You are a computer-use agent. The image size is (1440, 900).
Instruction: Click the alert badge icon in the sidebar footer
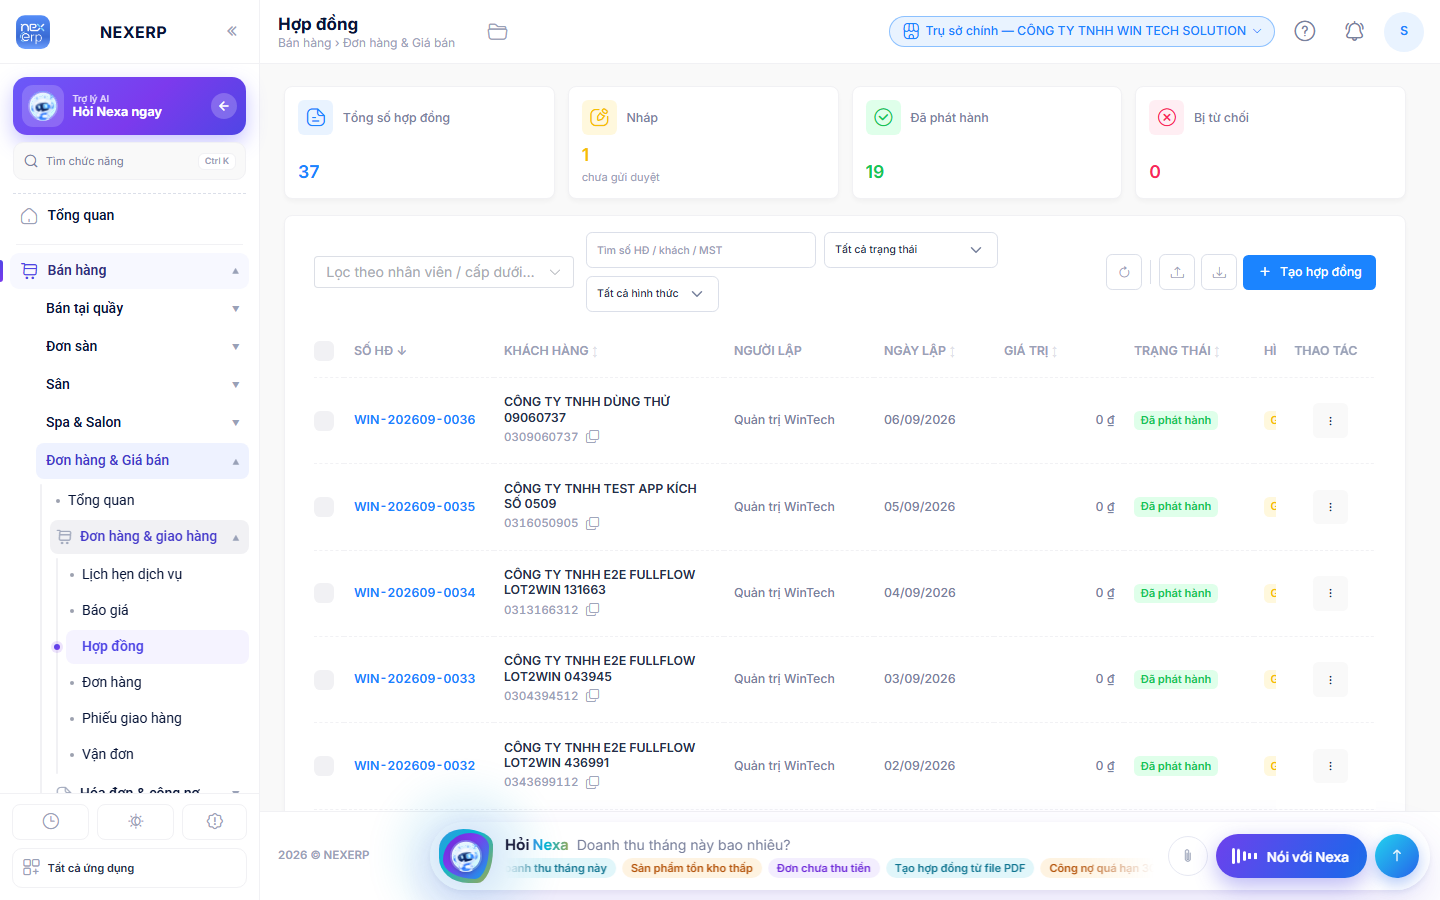click(215, 821)
